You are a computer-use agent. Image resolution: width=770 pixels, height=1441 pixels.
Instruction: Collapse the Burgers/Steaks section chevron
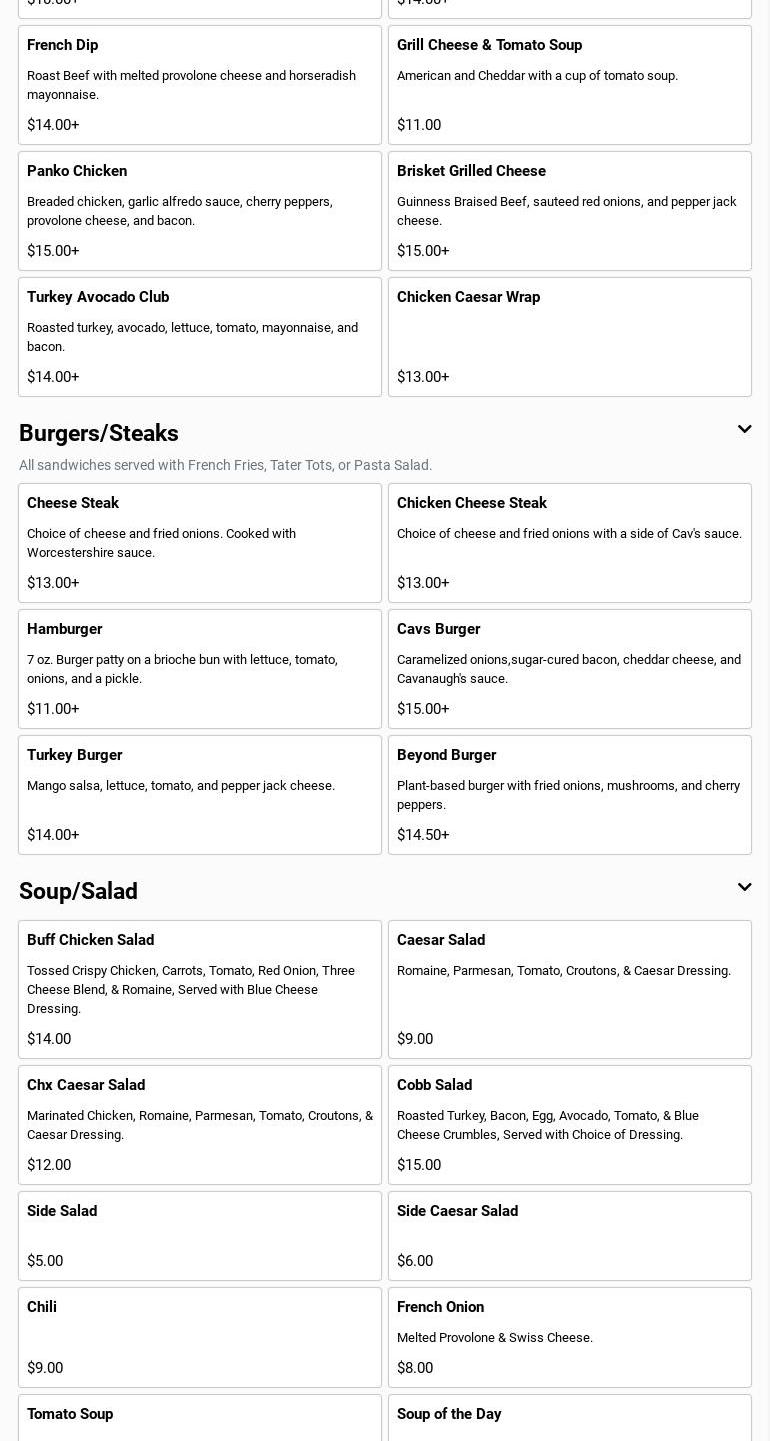[x=744, y=430]
